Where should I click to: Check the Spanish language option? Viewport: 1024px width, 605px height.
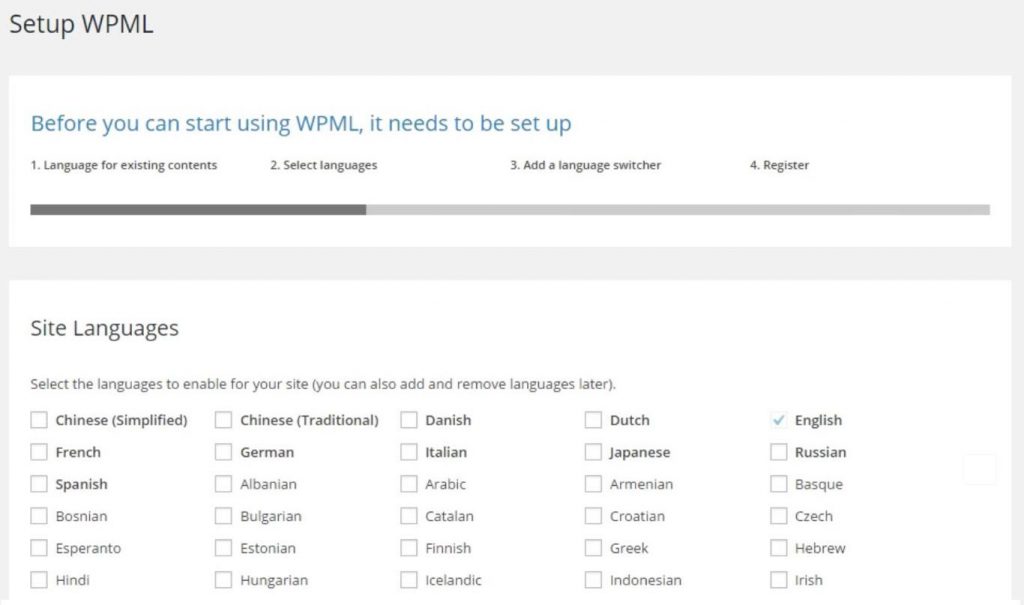[x=39, y=484]
